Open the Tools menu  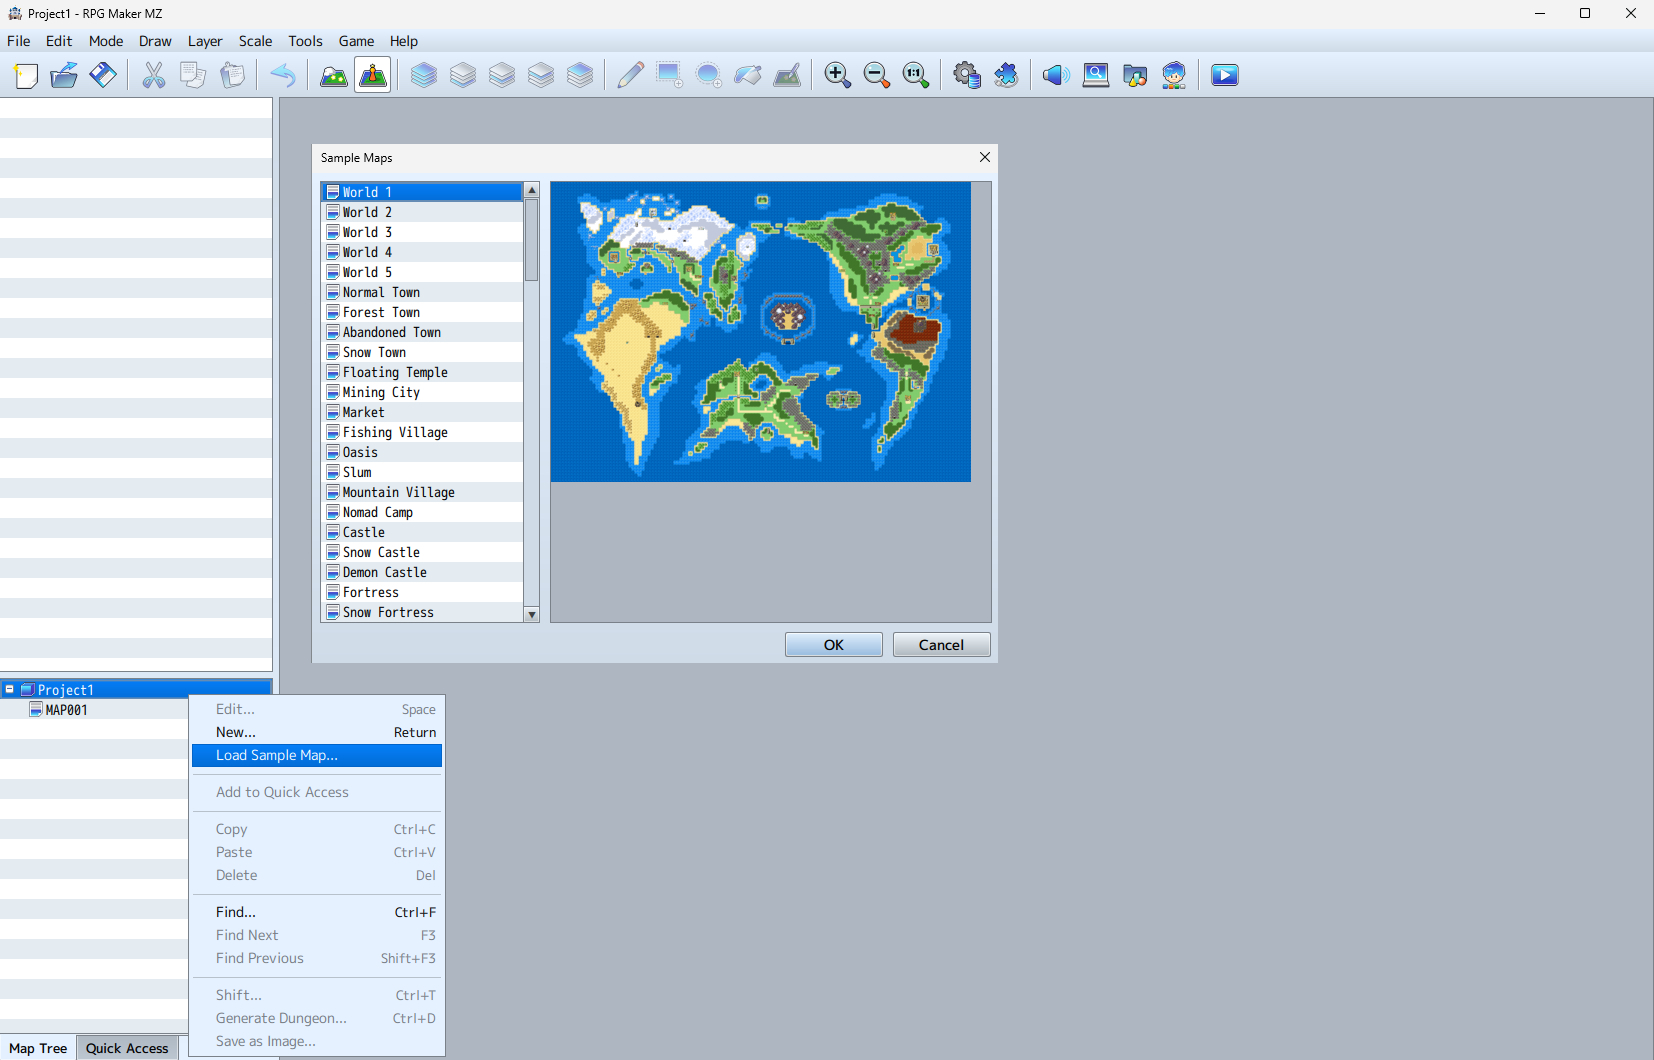pos(305,41)
